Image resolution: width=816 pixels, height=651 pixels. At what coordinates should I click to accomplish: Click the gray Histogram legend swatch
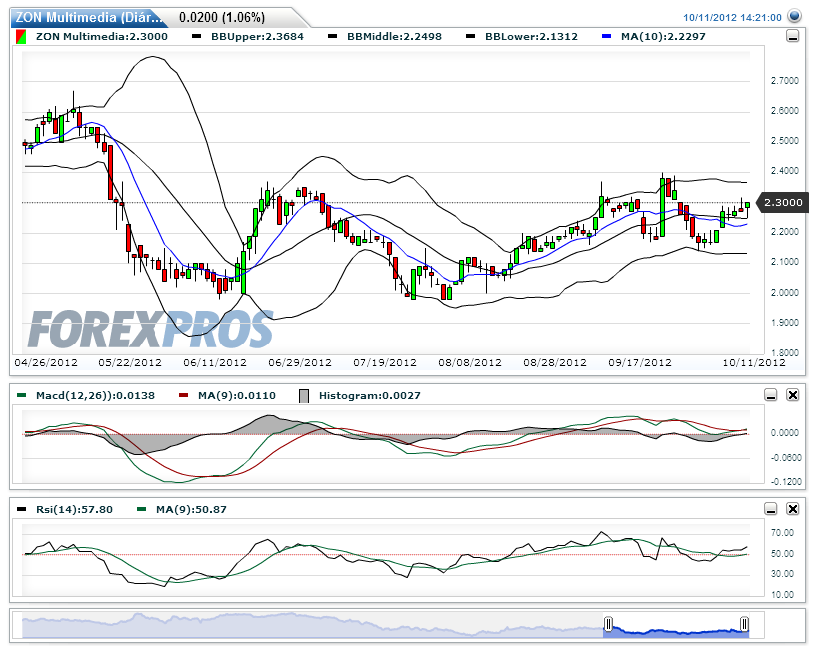pyautogui.click(x=304, y=396)
